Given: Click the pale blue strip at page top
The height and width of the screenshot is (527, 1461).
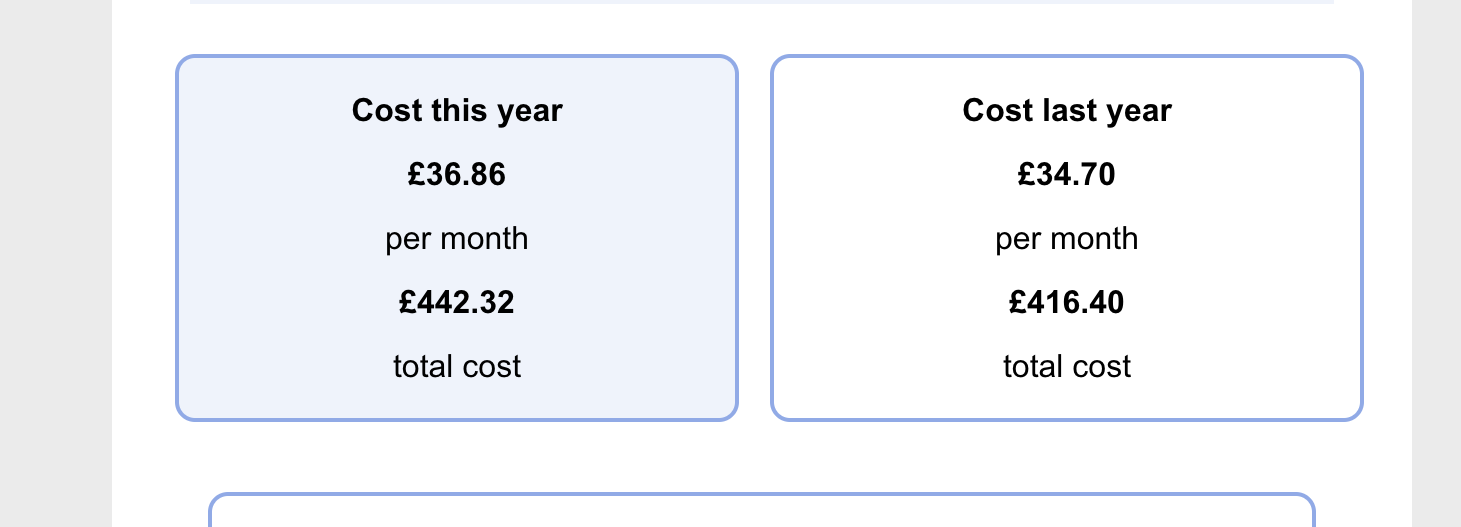Looking at the screenshot, I should click(760, 2).
